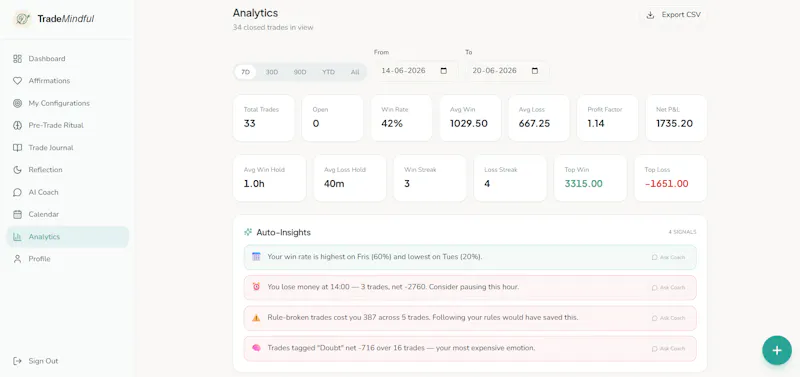The image size is (800, 377).
Task: Click the Open trades value 0
Action: [x=316, y=123]
